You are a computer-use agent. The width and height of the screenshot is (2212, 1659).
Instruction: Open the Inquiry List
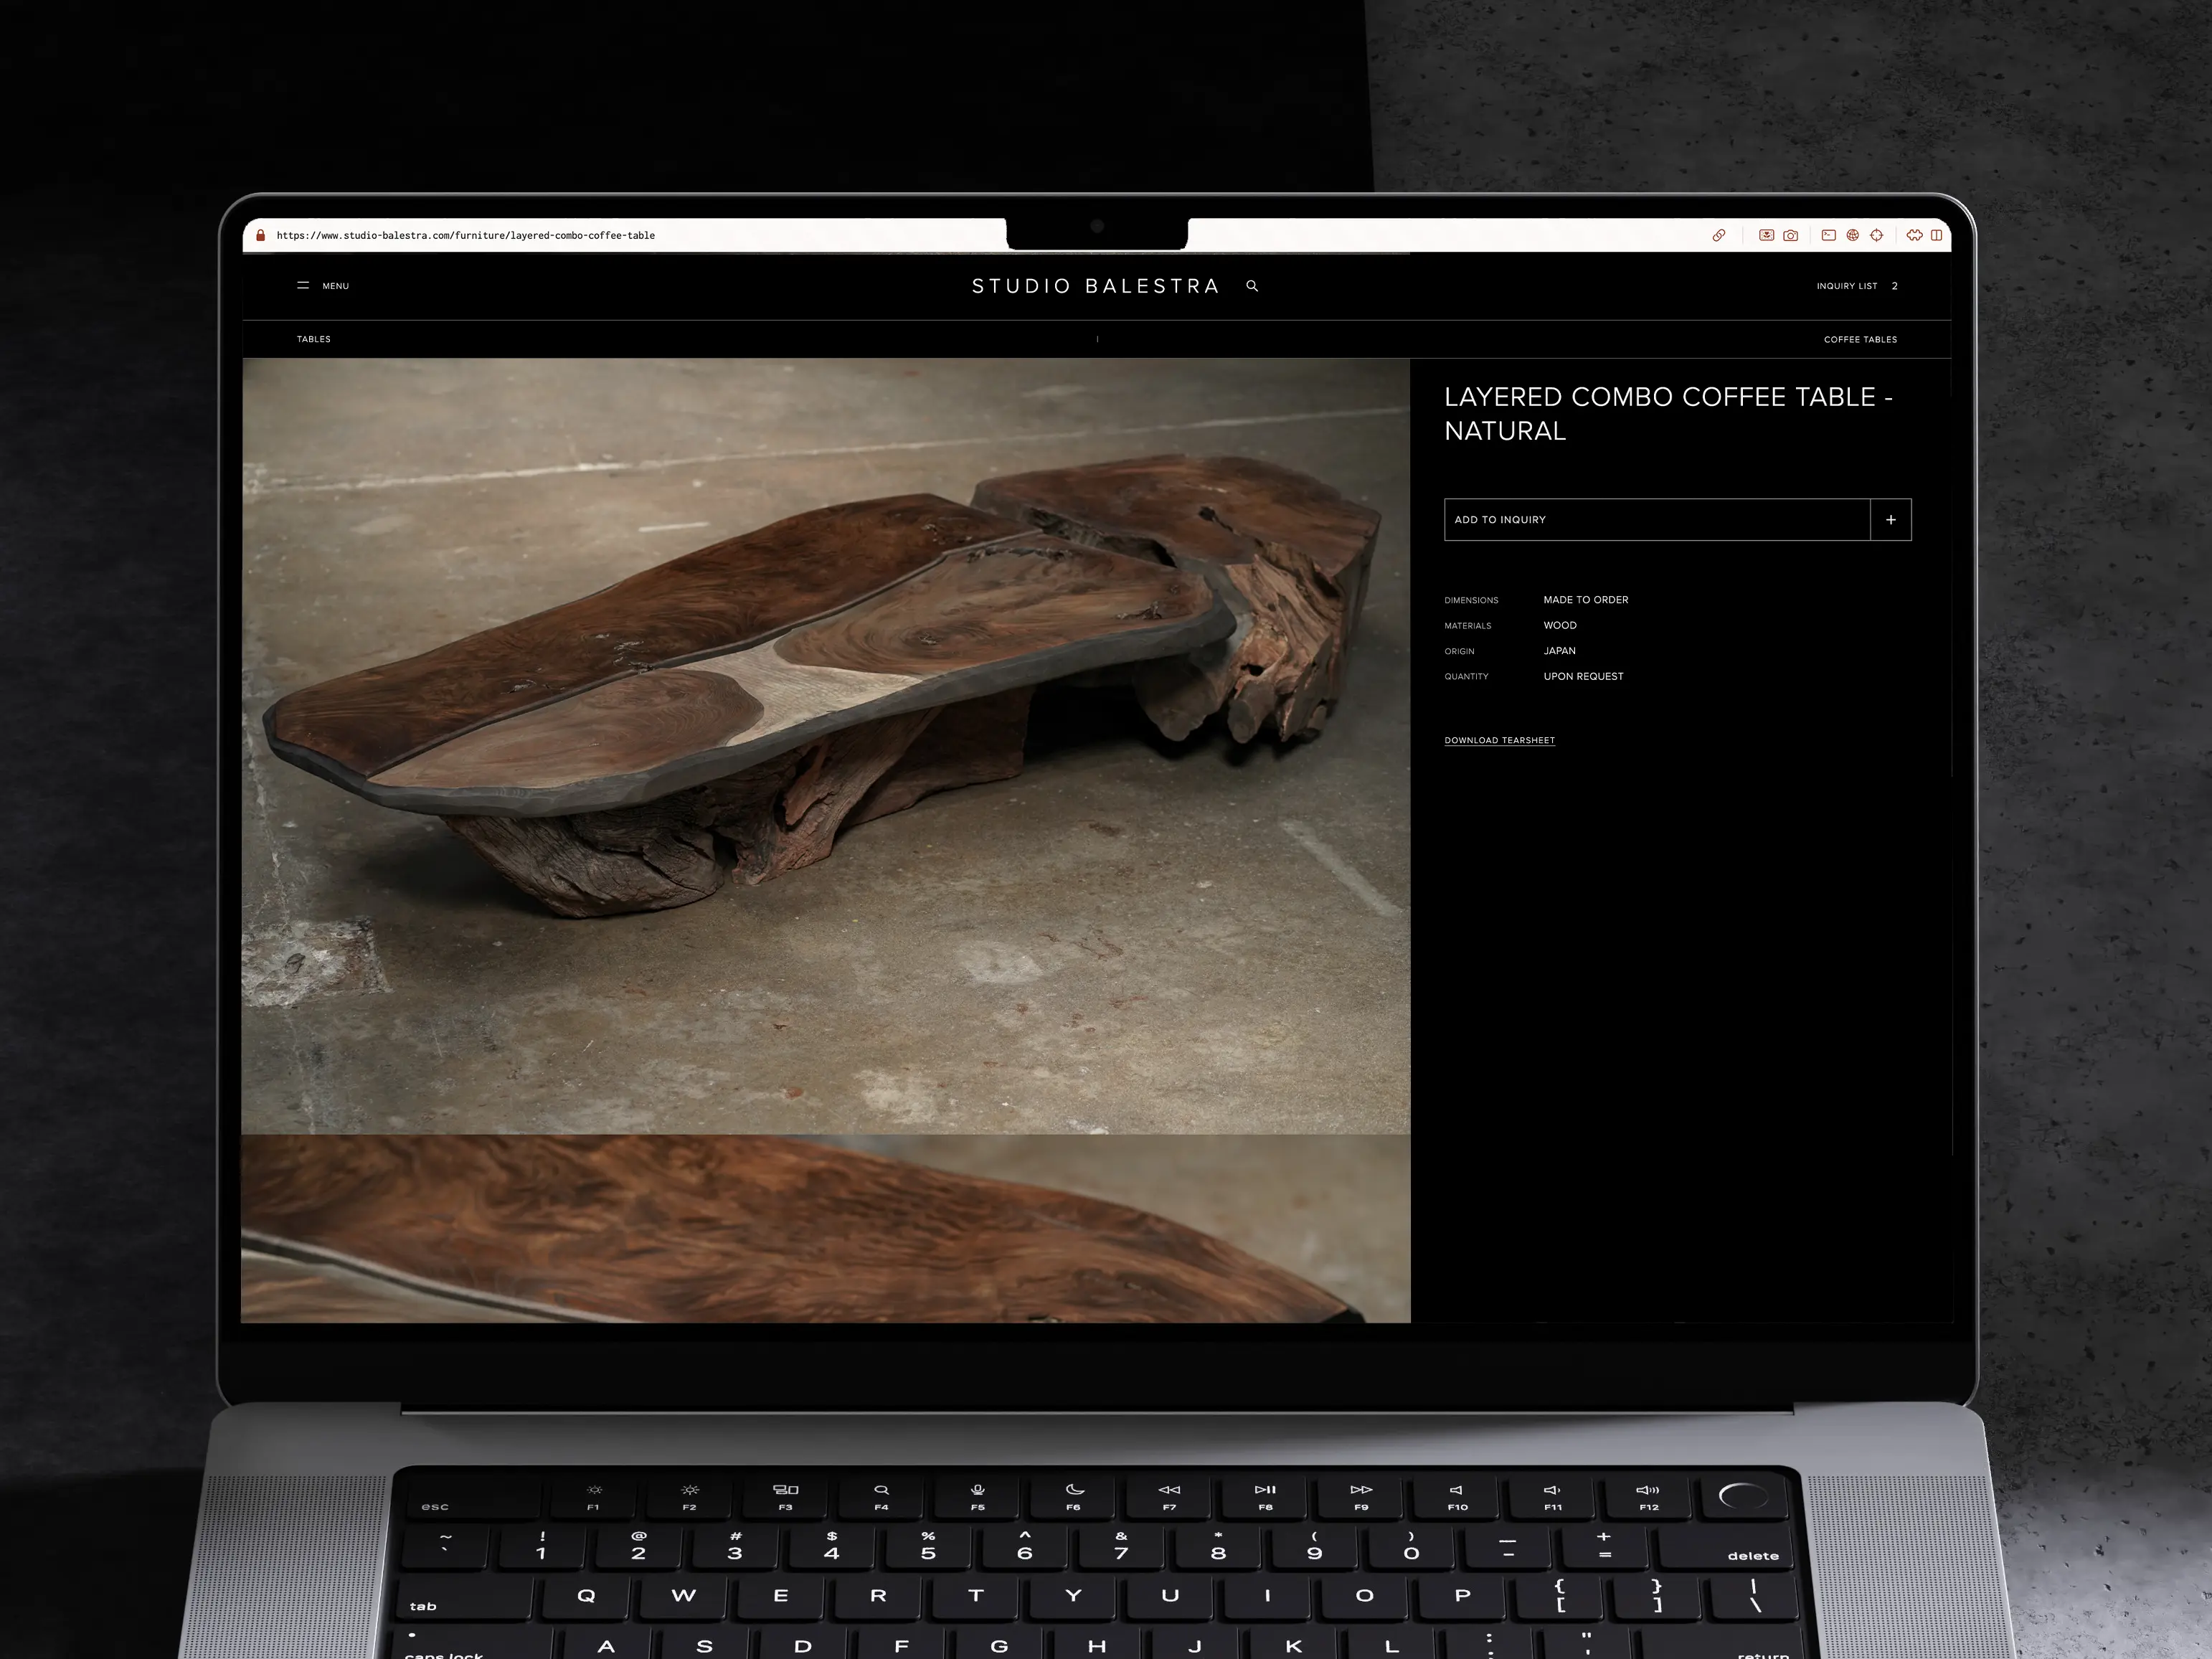coord(1847,286)
